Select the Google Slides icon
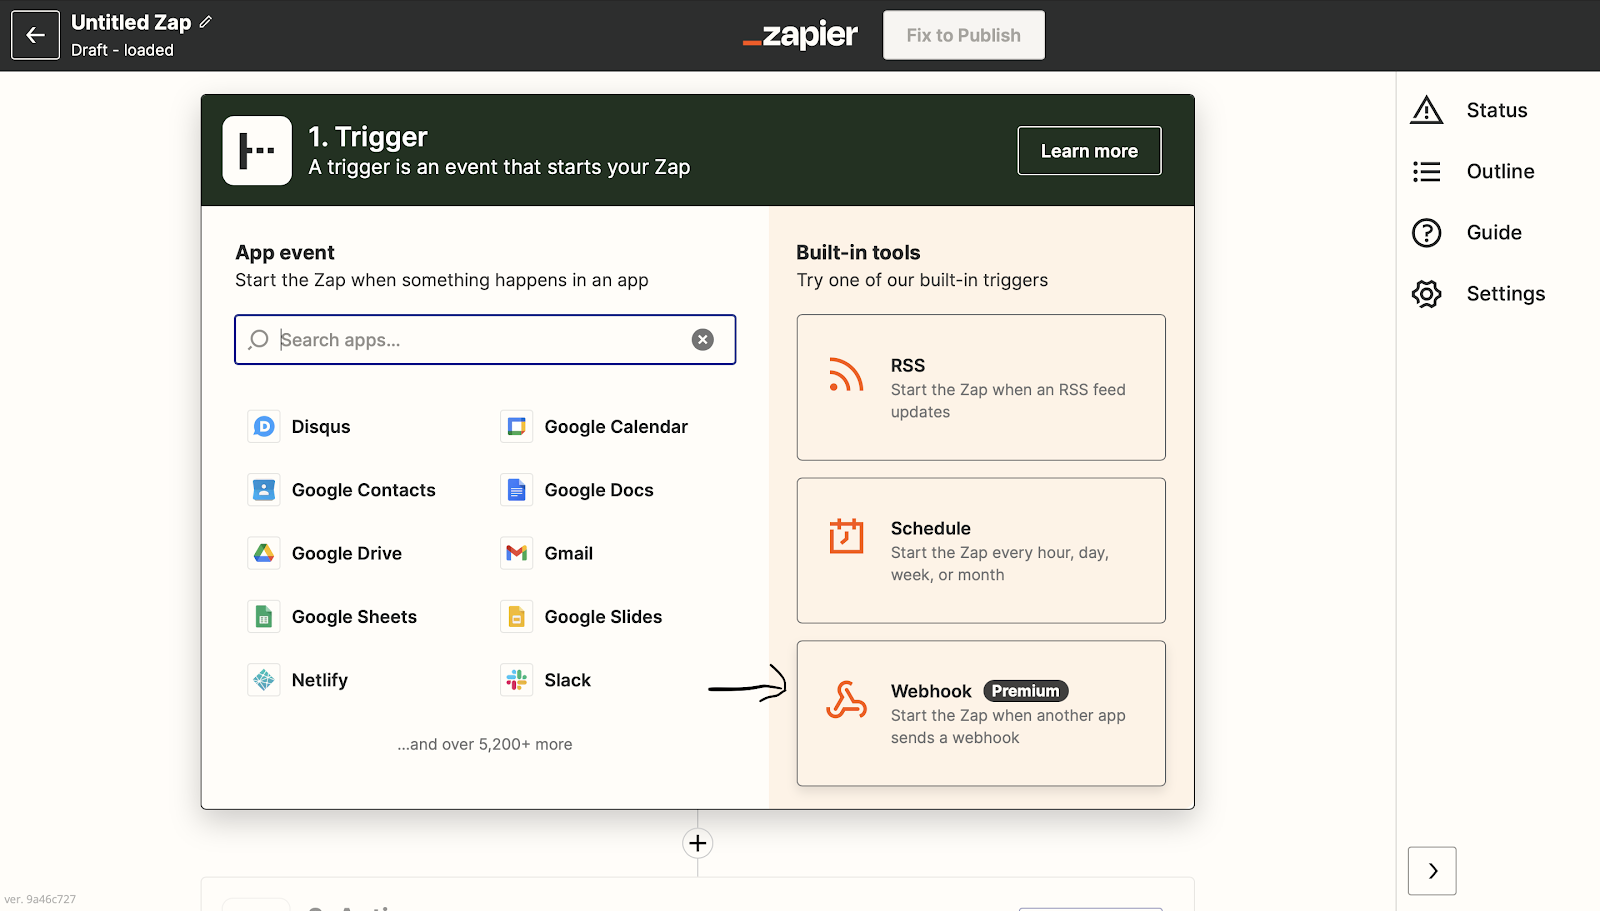The image size is (1600, 911). [x=517, y=617]
